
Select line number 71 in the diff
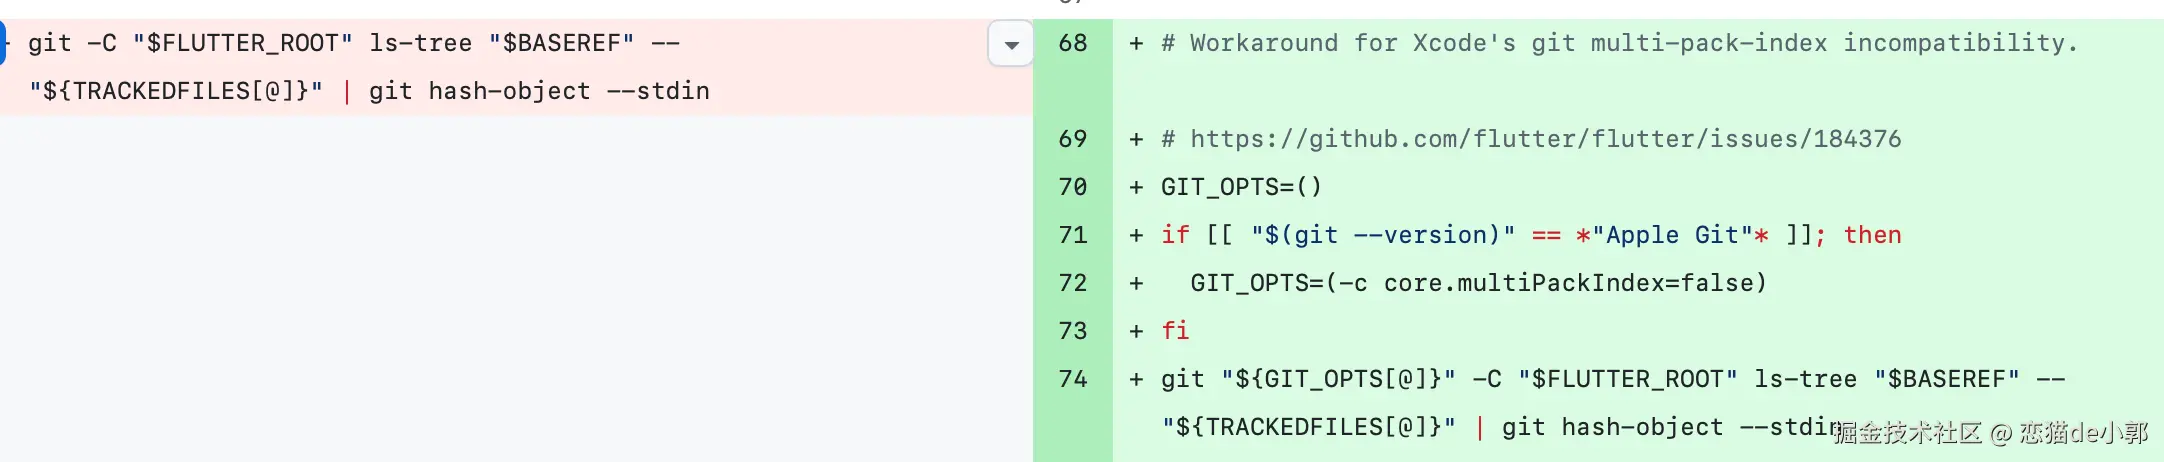pos(1072,235)
